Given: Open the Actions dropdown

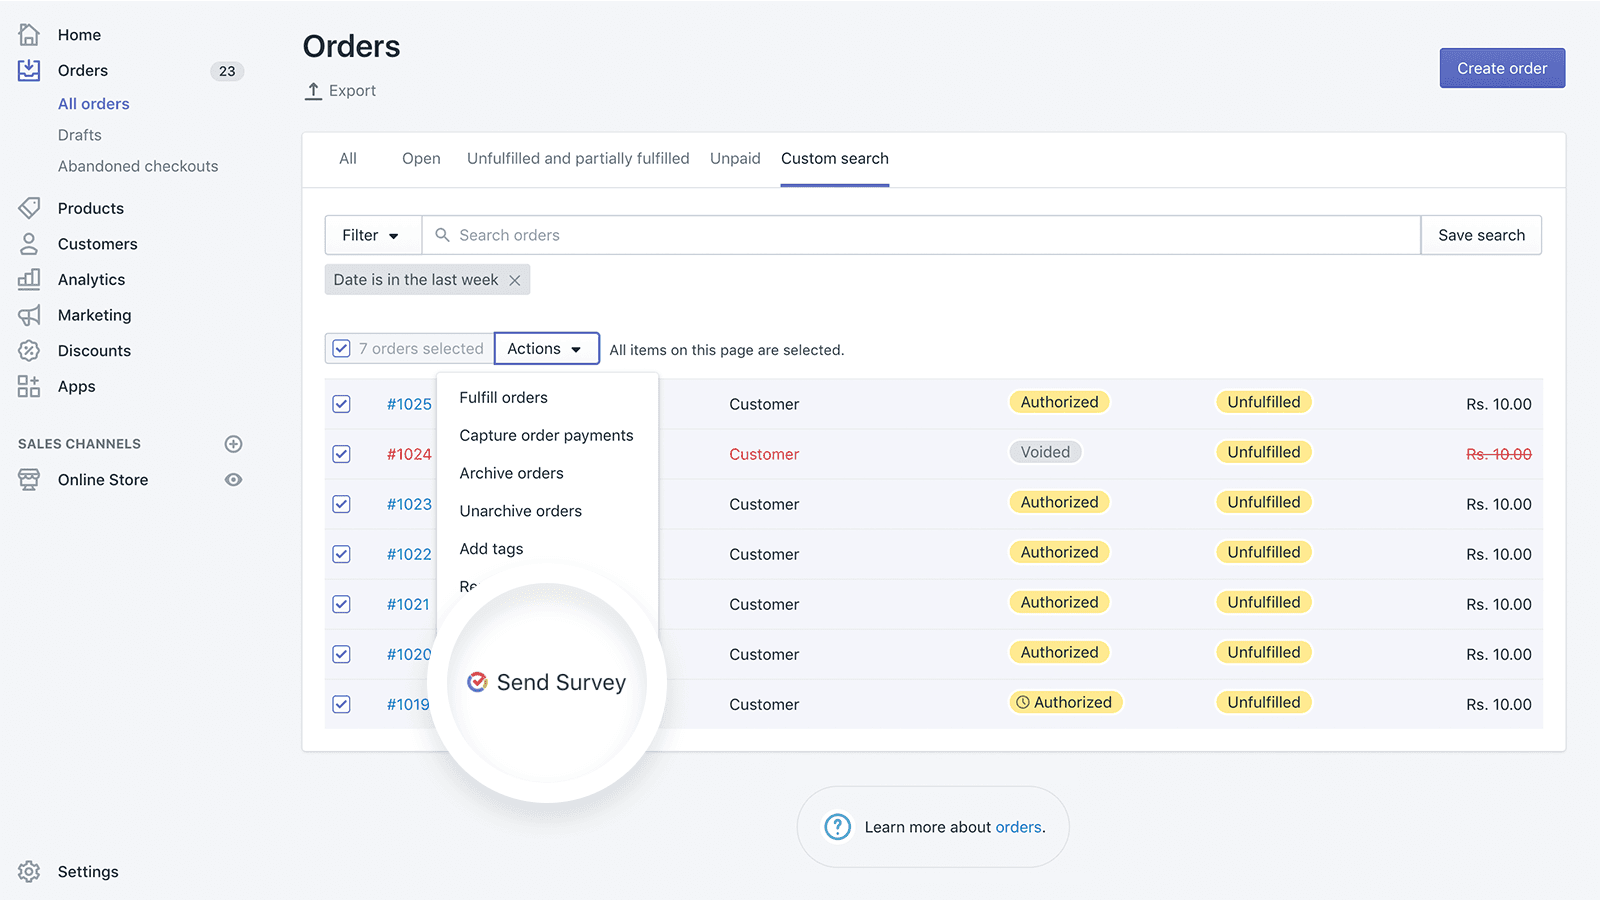Looking at the screenshot, I should 546,348.
